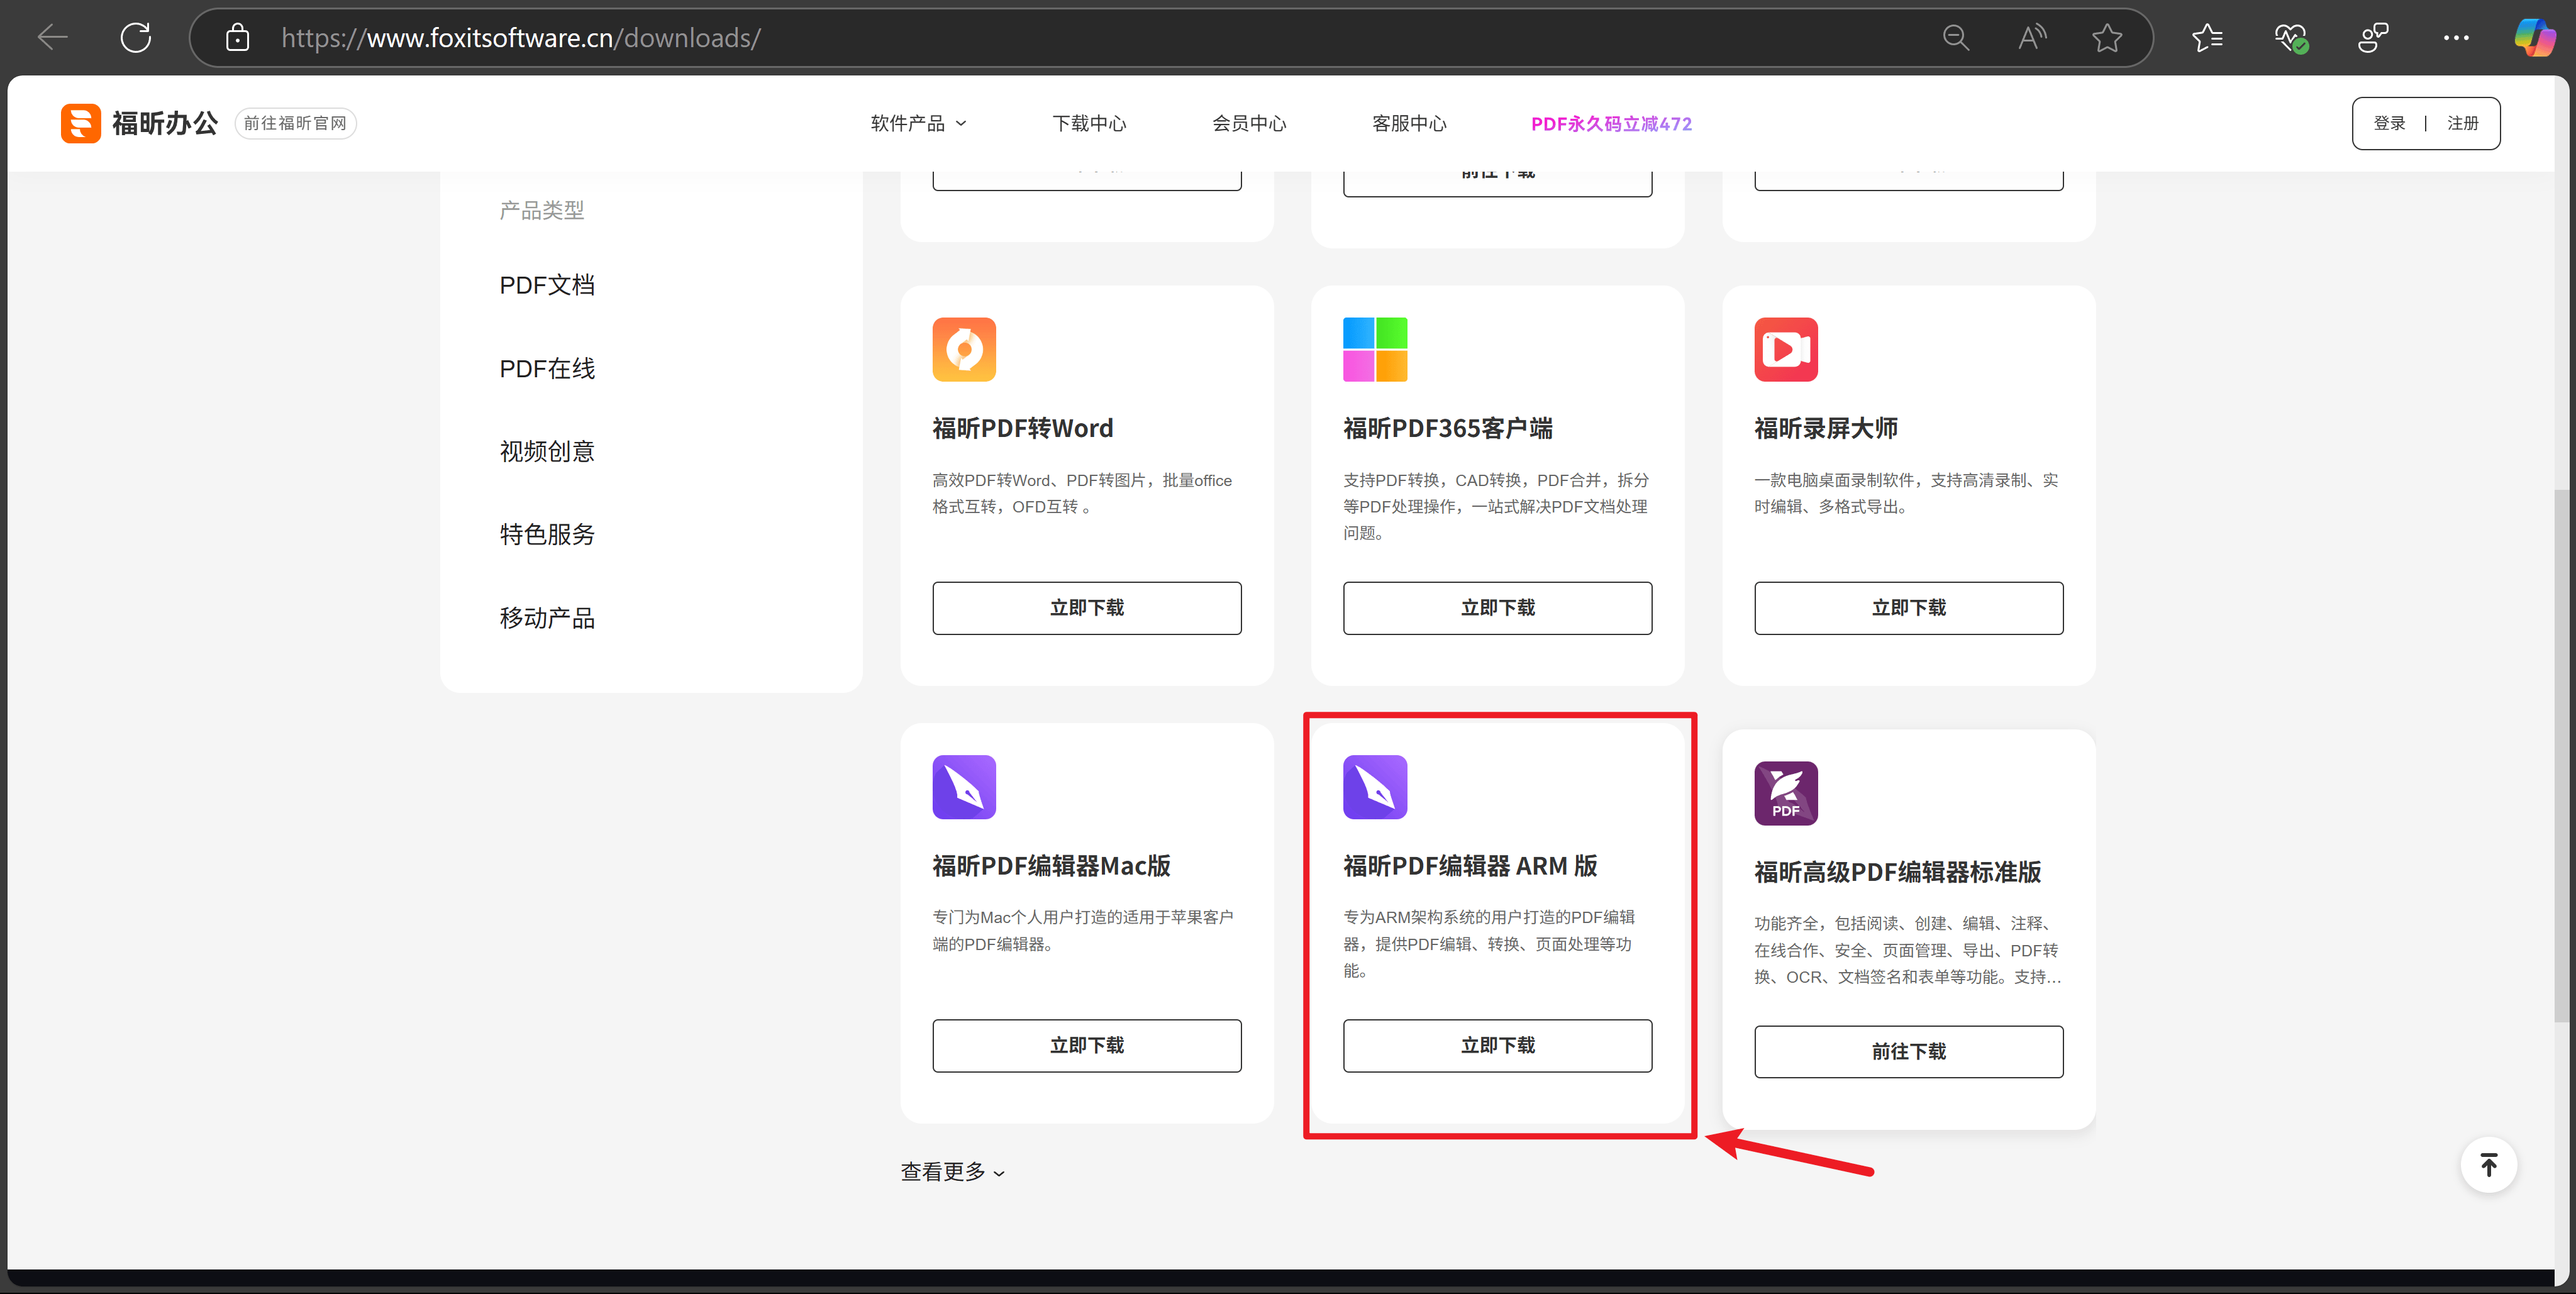
Task: Click the 福昕PDF365客户端 colorful squares icon
Action: (x=1375, y=349)
